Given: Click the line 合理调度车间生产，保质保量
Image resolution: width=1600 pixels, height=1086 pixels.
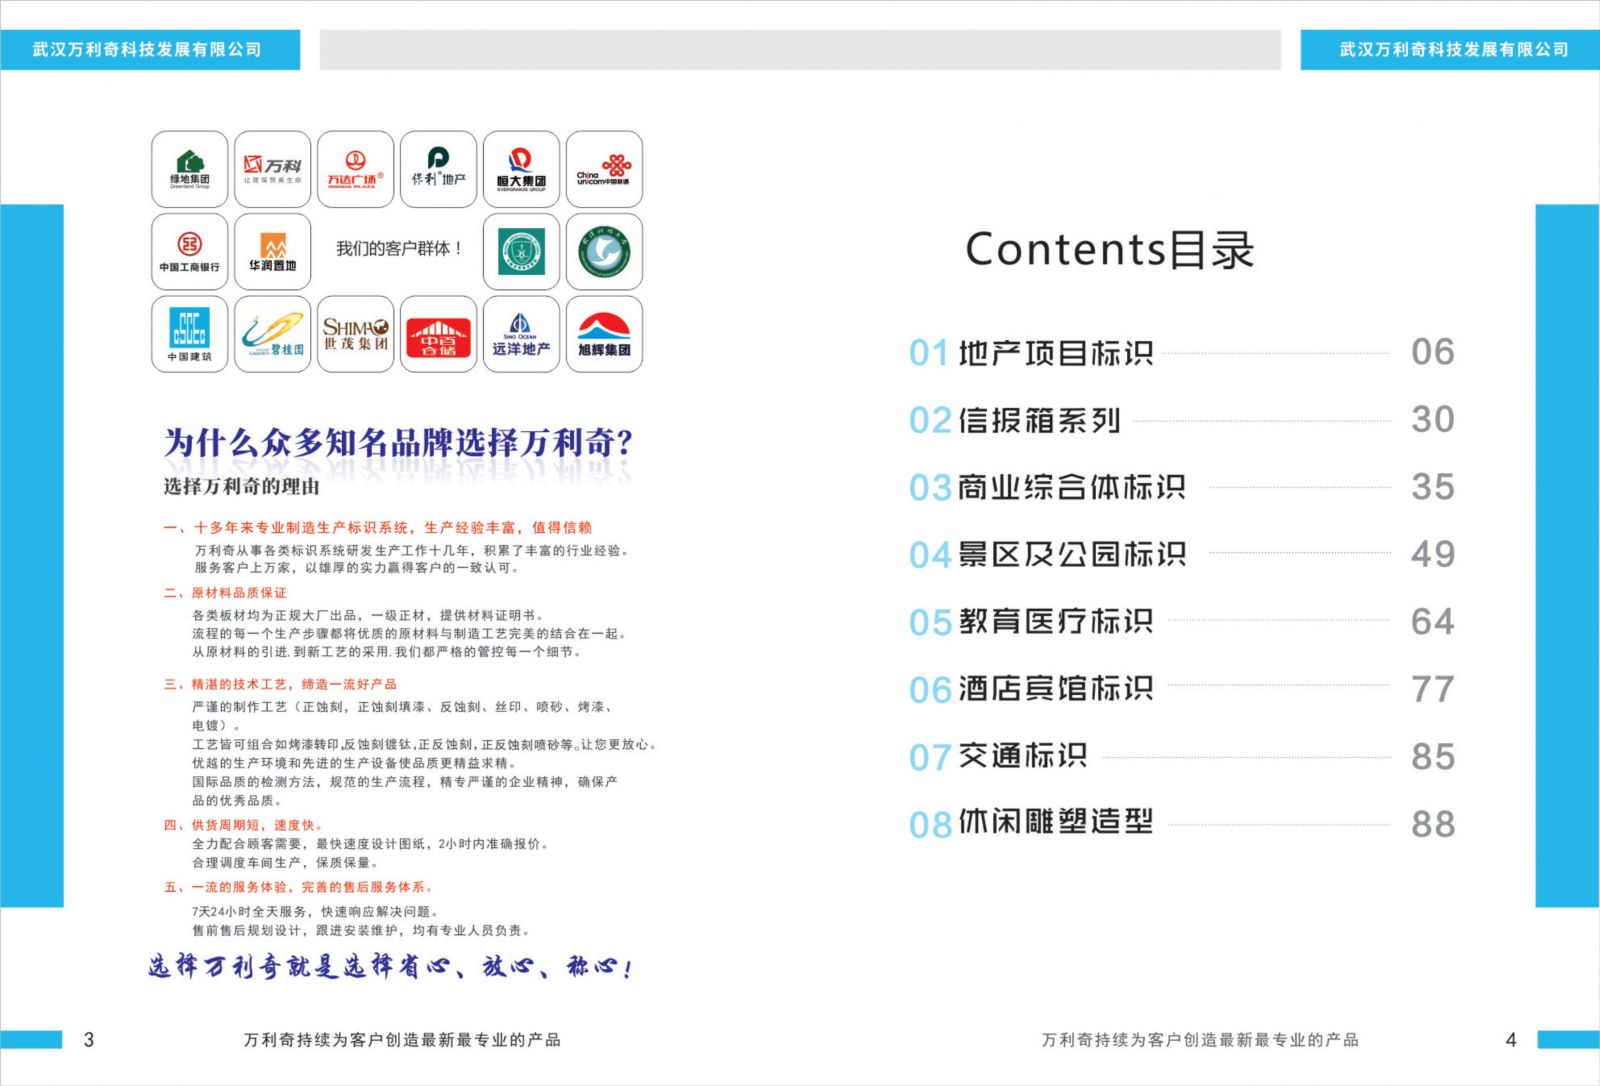Looking at the screenshot, I should click(x=285, y=863).
